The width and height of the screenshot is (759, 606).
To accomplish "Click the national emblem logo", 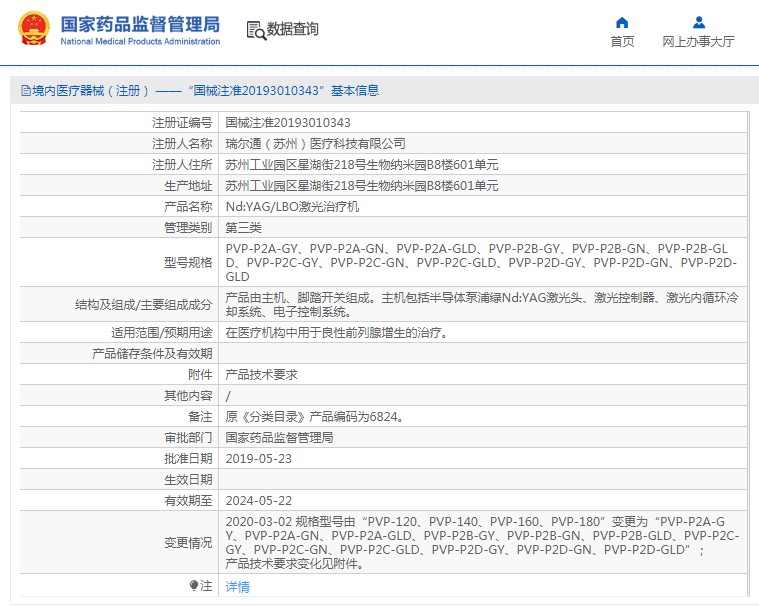I will tap(33, 29).
